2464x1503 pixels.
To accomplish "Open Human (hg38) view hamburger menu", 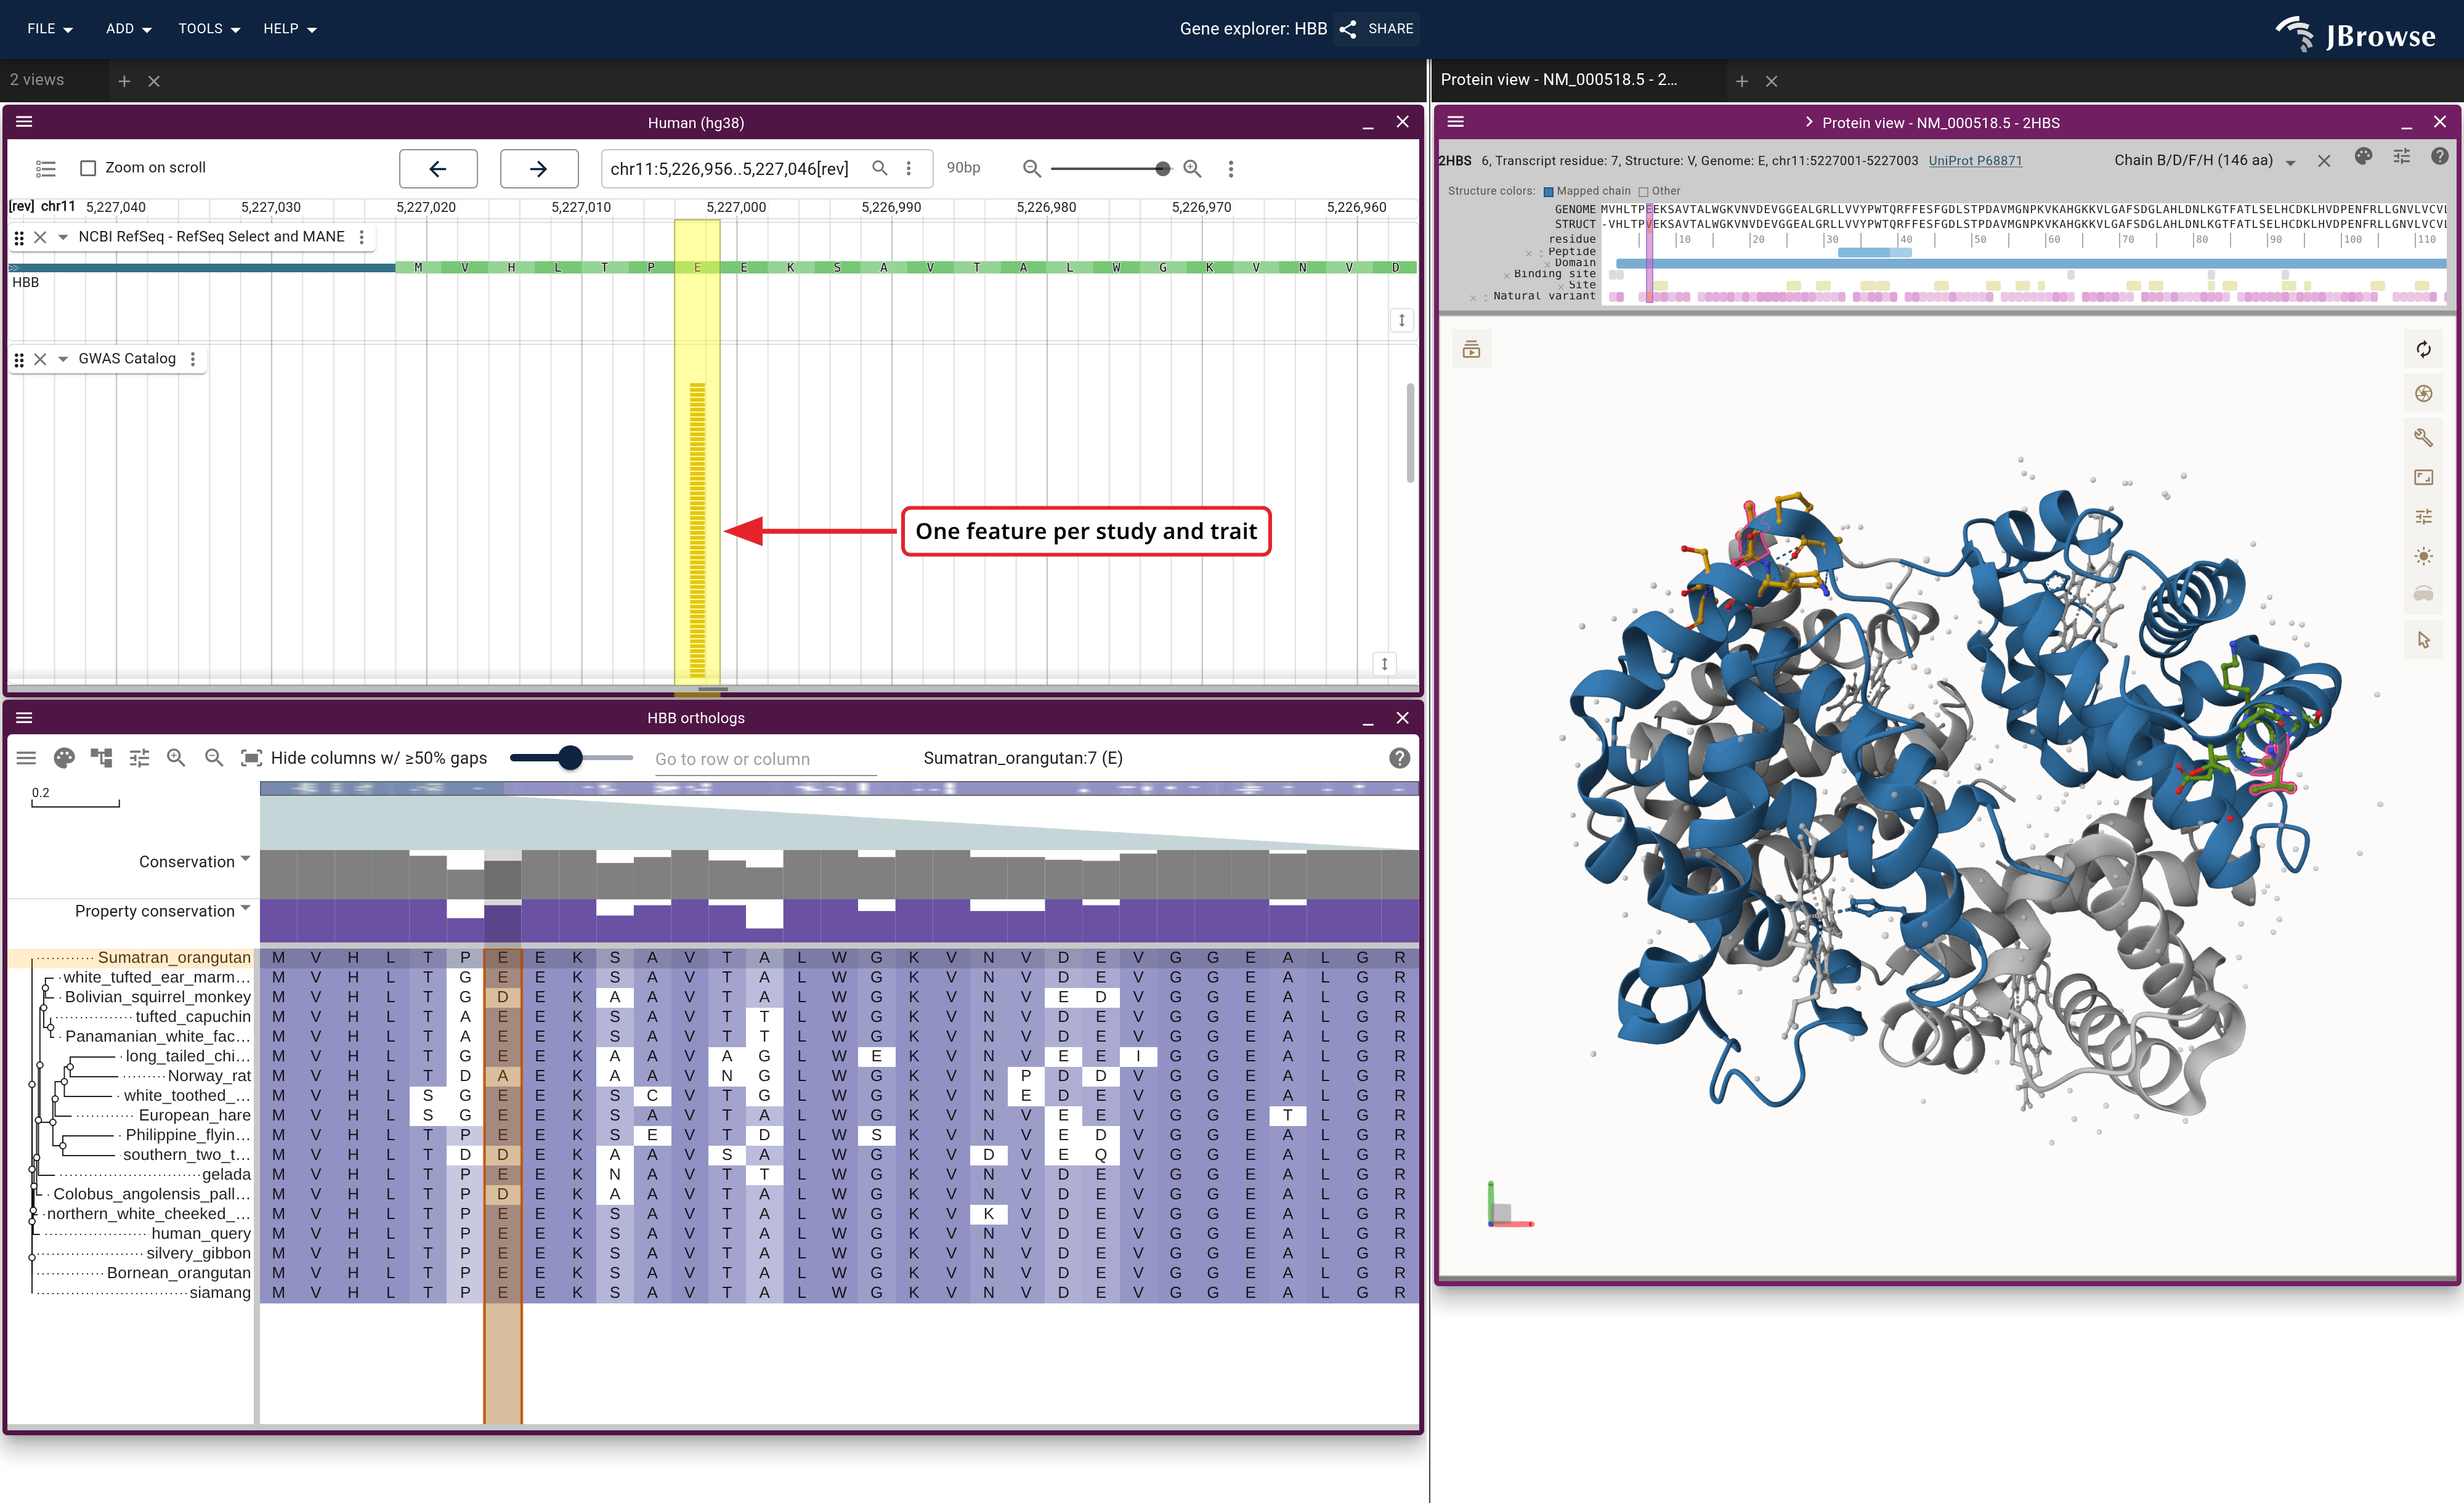I will click(25, 122).
